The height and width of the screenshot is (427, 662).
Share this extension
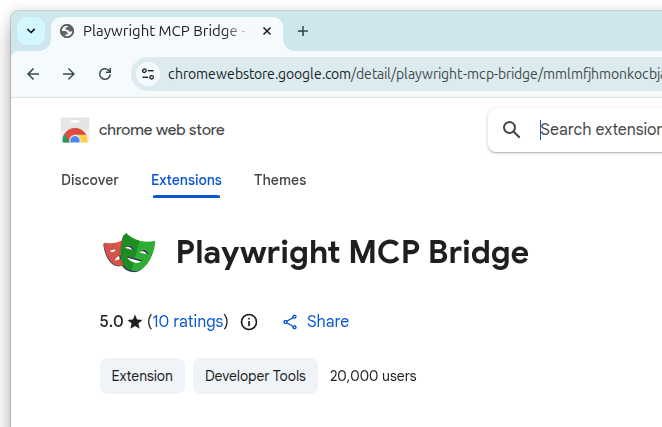coord(316,321)
